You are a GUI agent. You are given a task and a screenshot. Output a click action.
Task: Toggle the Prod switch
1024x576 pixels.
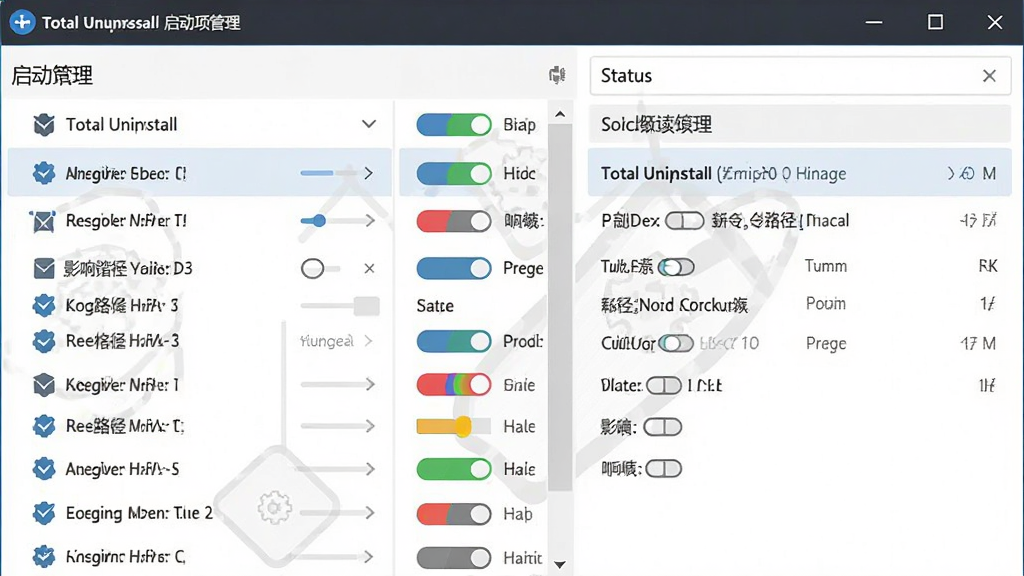[x=454, y=342]
